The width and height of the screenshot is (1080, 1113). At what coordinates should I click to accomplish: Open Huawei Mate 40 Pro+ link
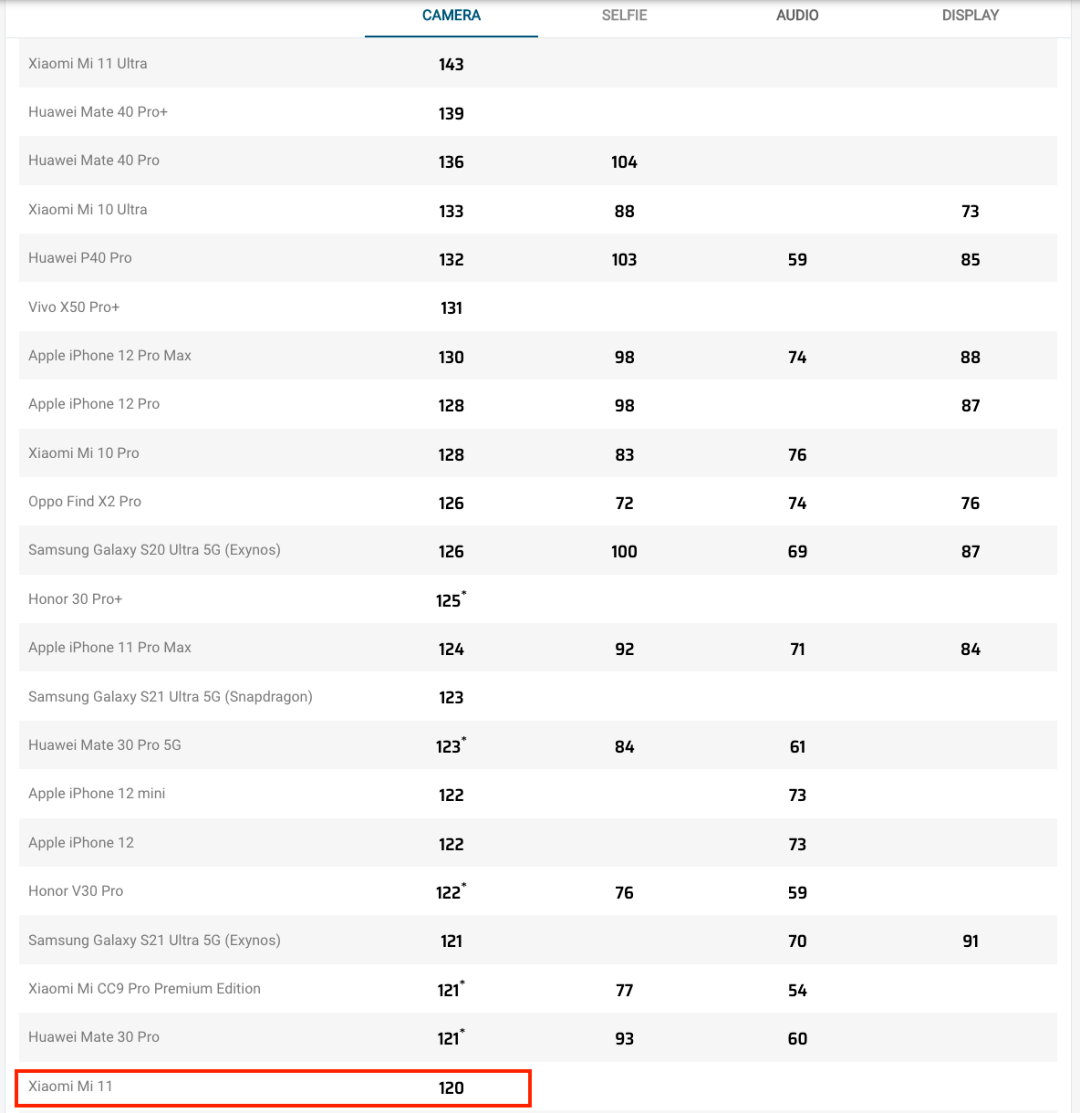(x=98, y=112)
